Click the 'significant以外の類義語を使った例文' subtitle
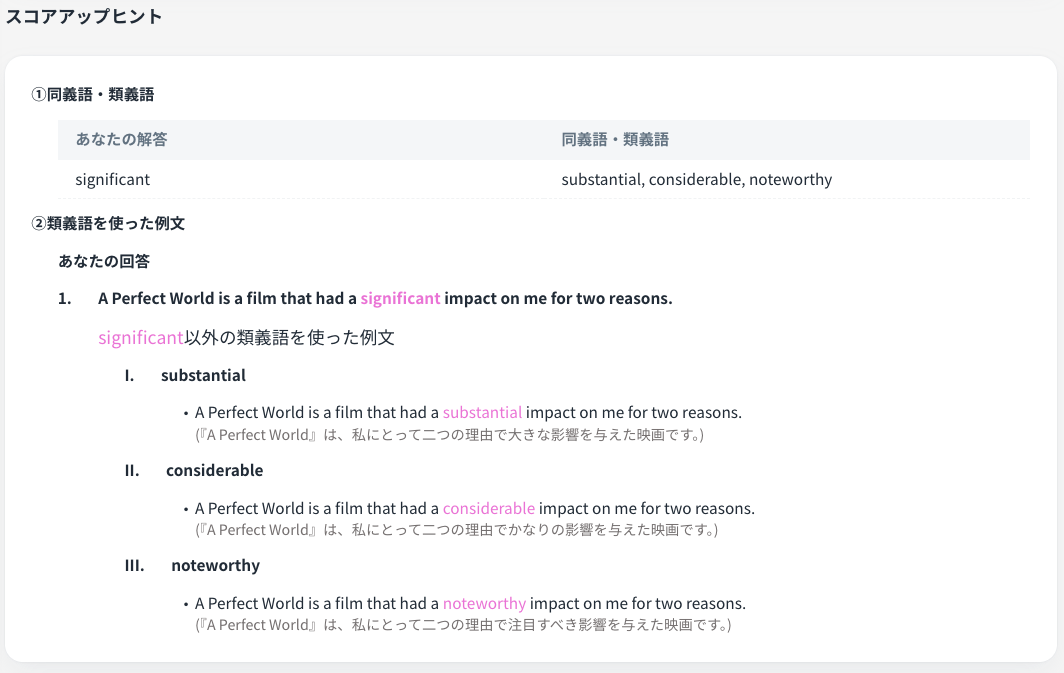Viewport: 1064px width, 673px height. [246, 338]
